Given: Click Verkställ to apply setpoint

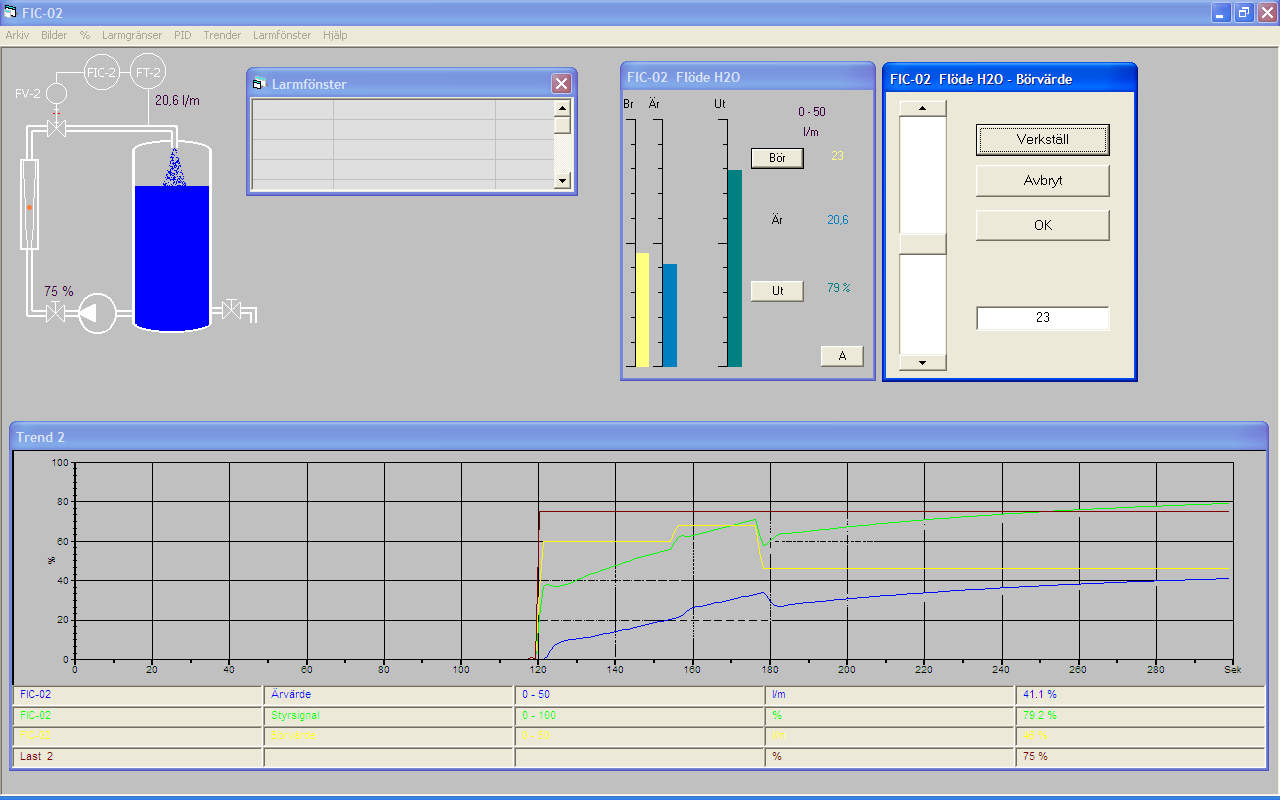Looking at the screenshot, I should click(x=1043, y=139).
